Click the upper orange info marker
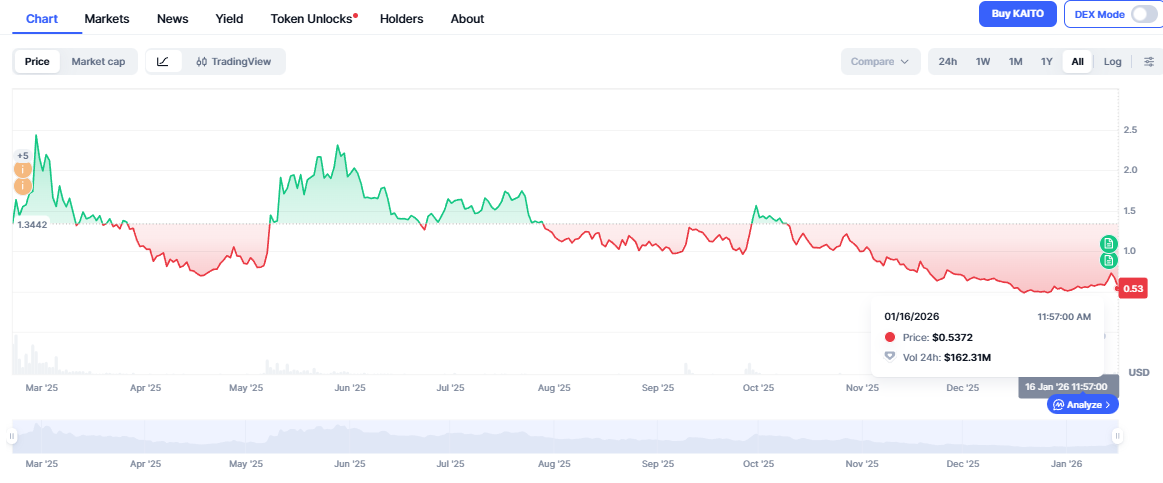Viewport: 1163px width, 483px height. tap(22, 170)
